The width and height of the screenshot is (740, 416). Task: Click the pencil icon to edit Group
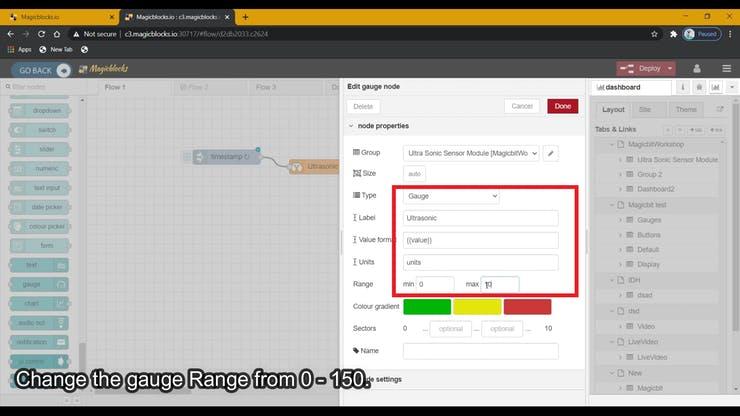pyautogui.click(x=550, y=153)
